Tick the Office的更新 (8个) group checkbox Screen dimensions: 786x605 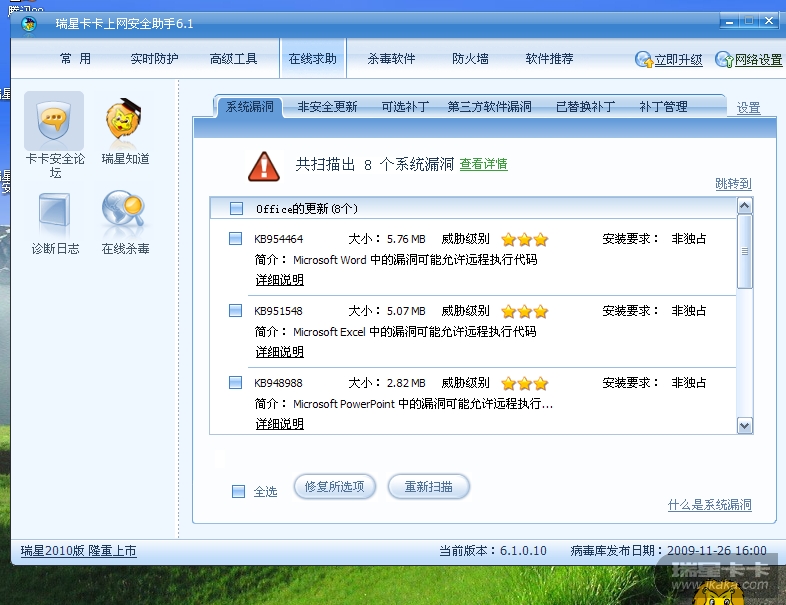(236, 209)
